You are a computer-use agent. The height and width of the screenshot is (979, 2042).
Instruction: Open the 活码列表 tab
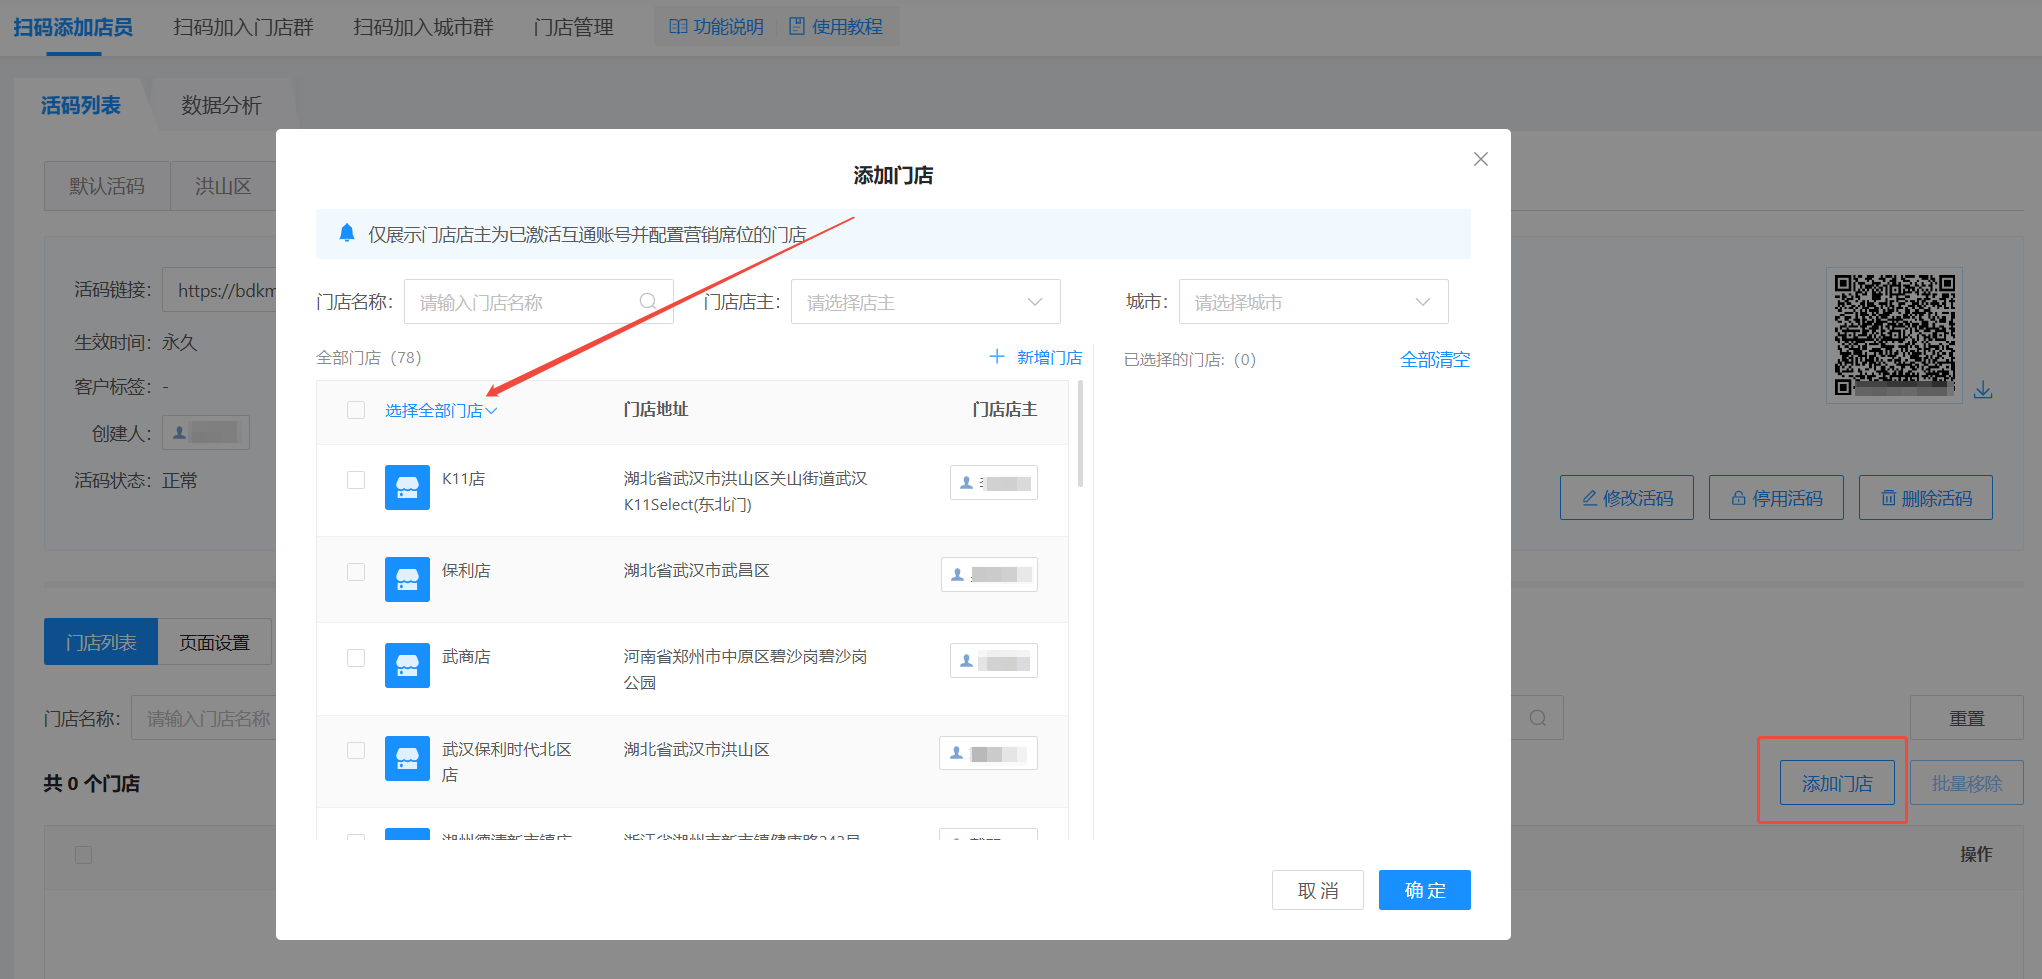81,105
